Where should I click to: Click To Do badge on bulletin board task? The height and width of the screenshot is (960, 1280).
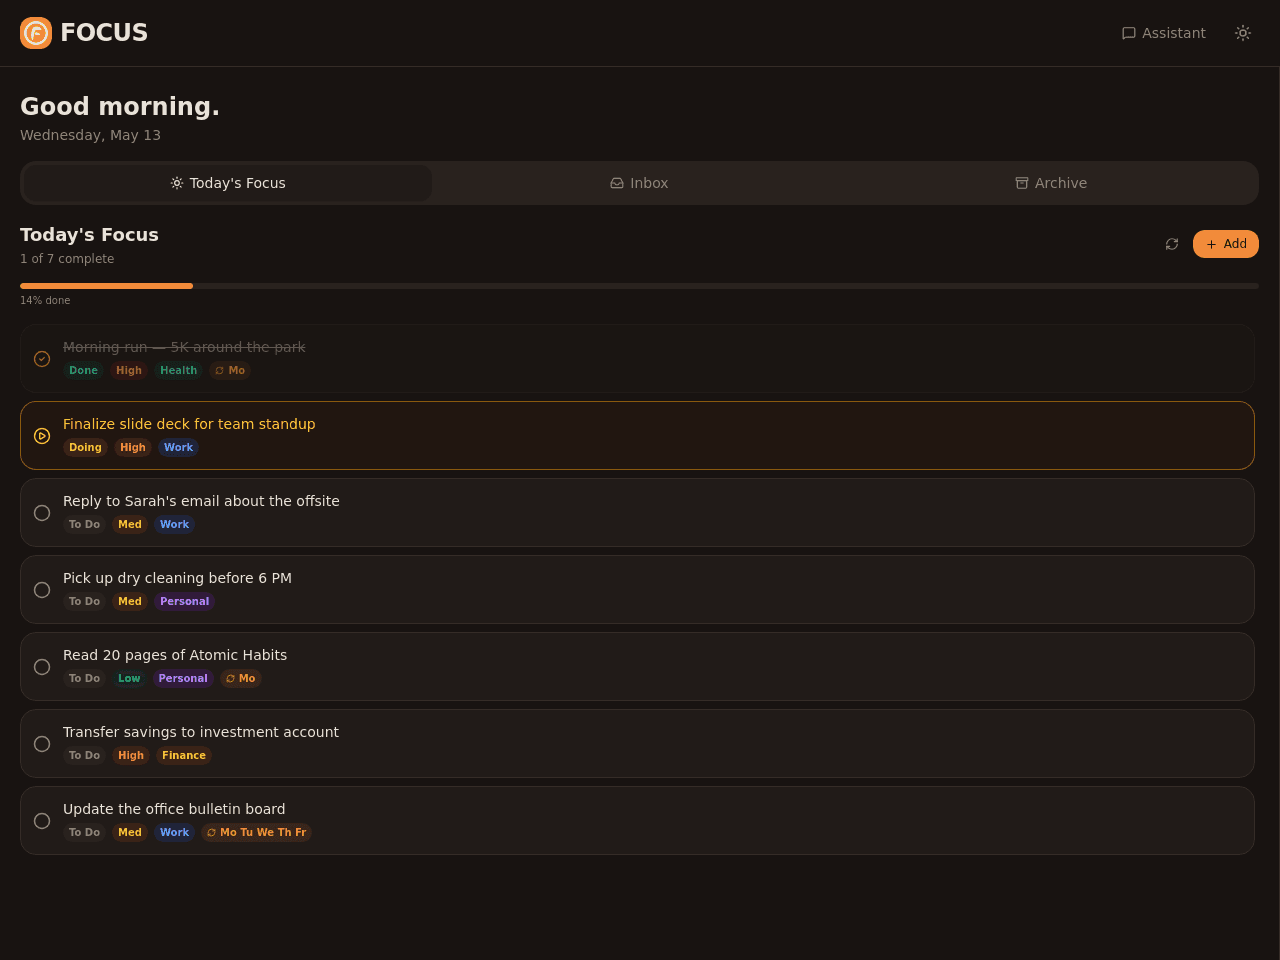pos(84,833)
